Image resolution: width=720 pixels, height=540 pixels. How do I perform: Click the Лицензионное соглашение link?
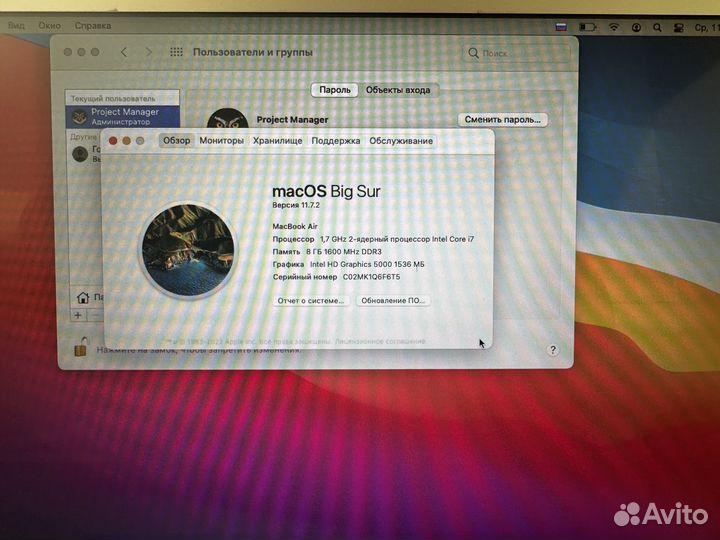pyautogui.click(x=380, y=341)
